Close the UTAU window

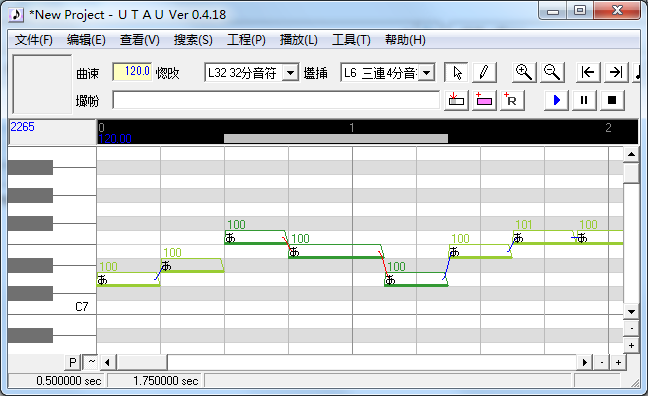coord(617,10)
